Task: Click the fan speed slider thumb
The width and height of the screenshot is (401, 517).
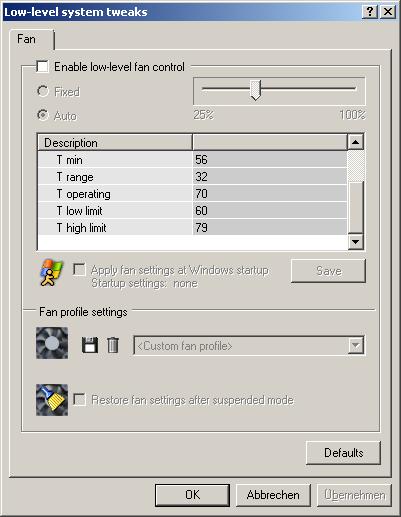Action: [x=256, y=90]
